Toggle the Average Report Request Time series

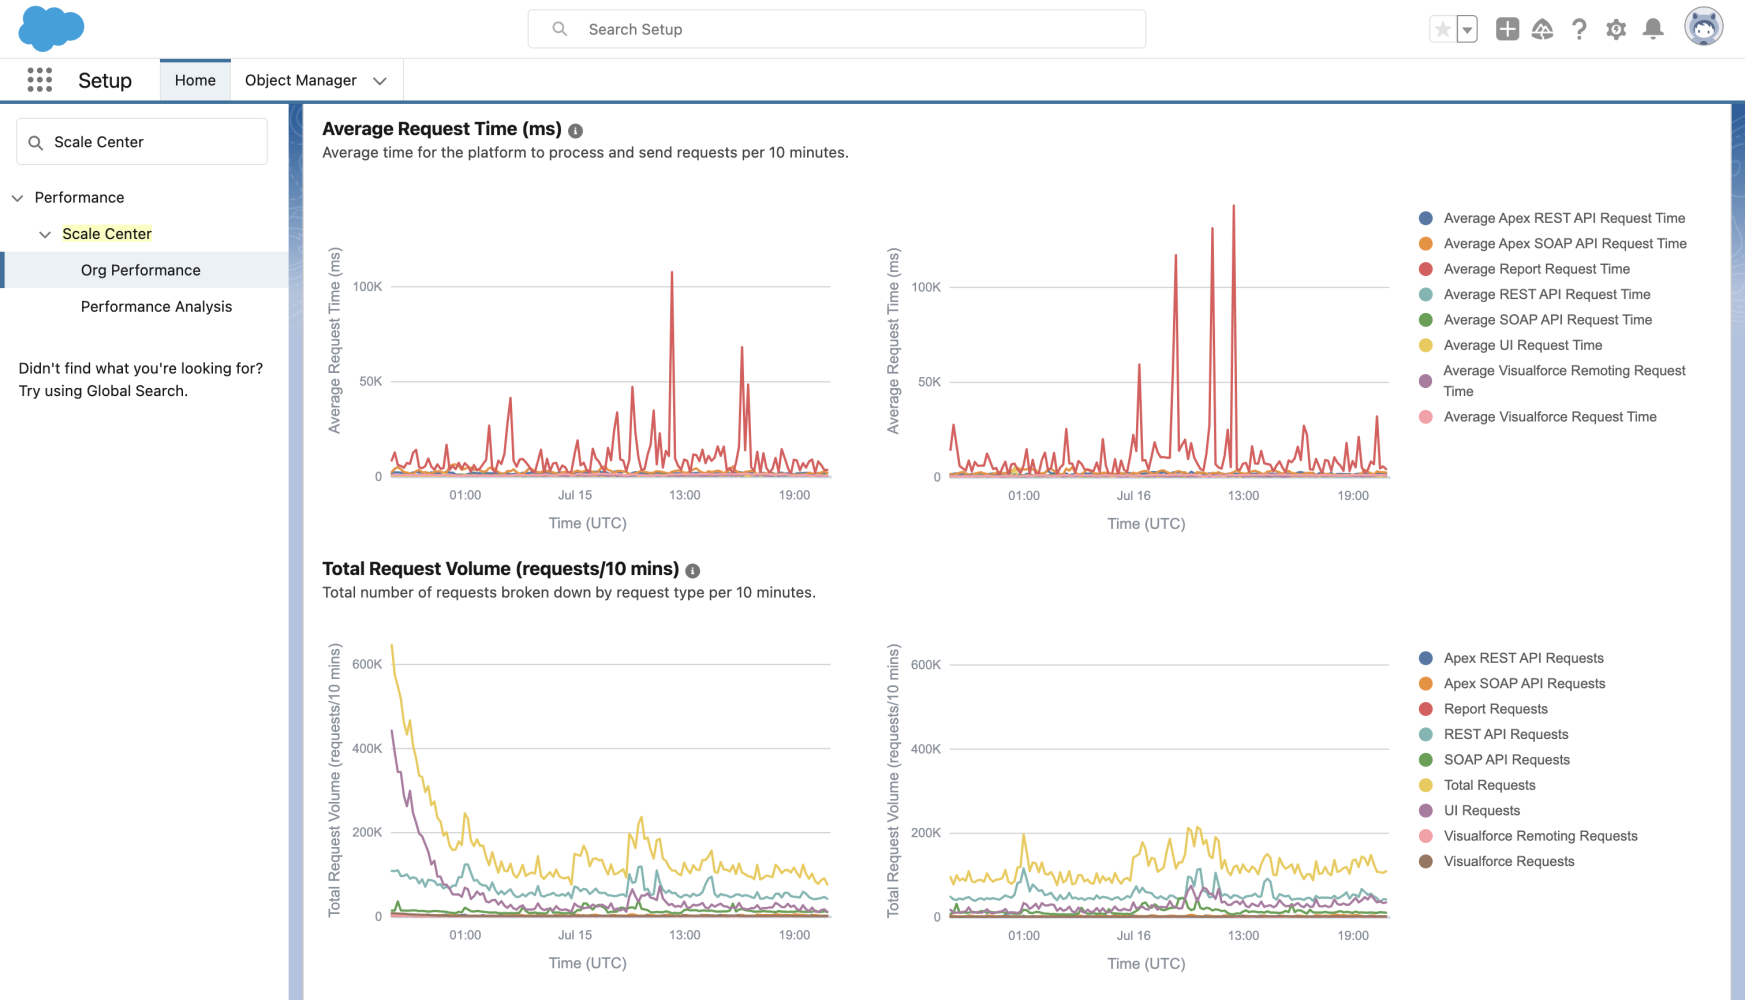click(x=1536, y=268)
